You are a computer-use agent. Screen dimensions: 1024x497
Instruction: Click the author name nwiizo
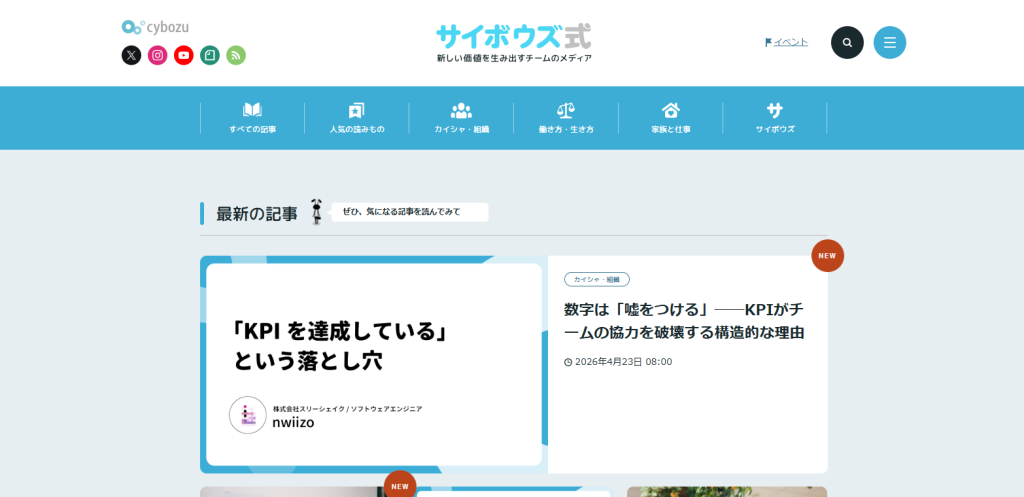pos(293,423)
